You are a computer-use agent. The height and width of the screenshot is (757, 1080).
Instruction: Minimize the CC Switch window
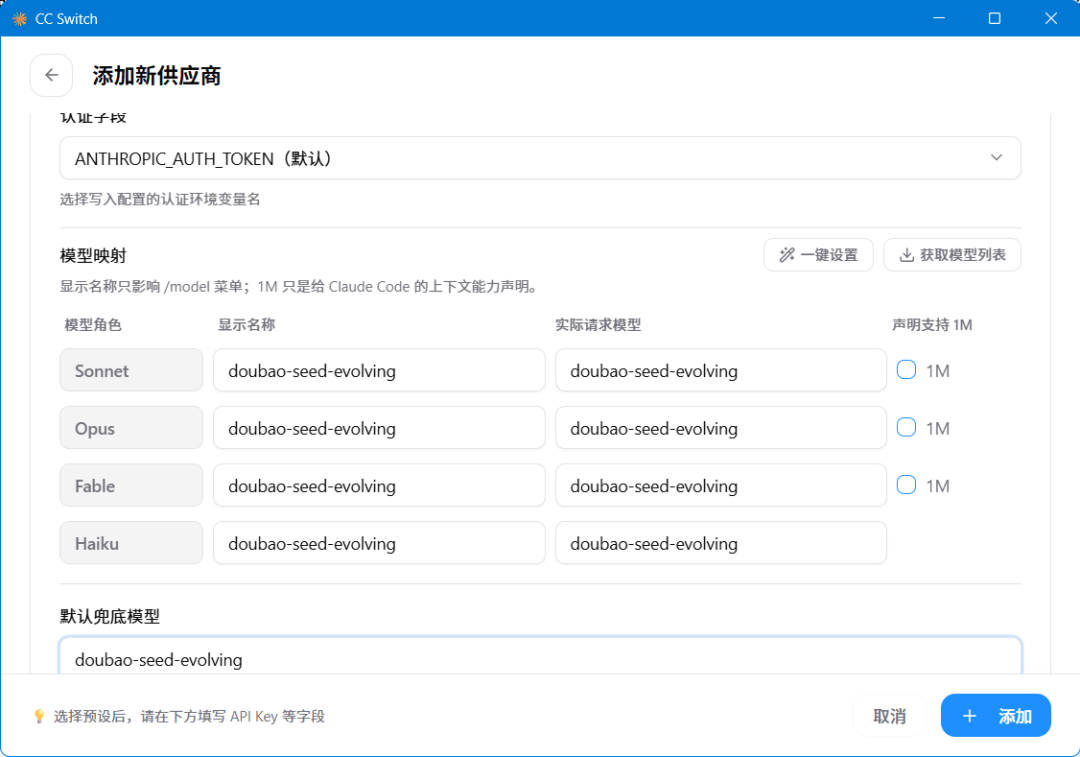(x=938, y=18)
